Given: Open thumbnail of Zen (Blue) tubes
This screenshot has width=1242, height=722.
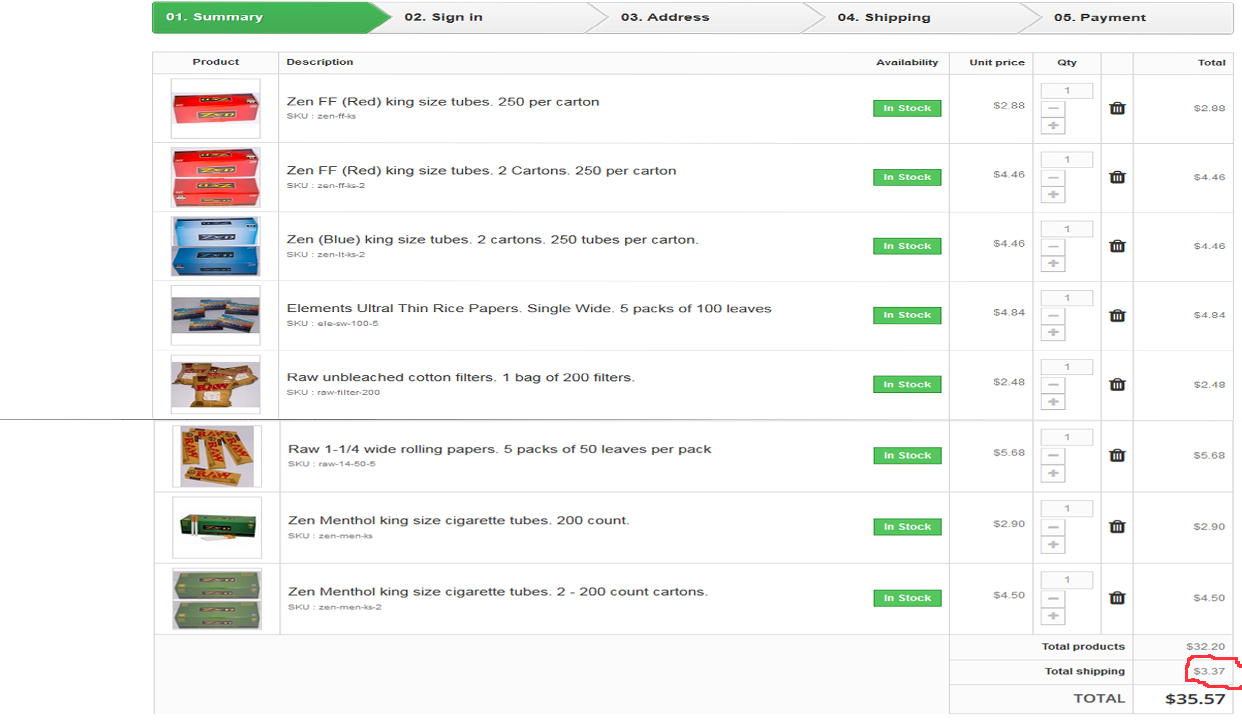Looking at the screenshot, I should point(215,246).
